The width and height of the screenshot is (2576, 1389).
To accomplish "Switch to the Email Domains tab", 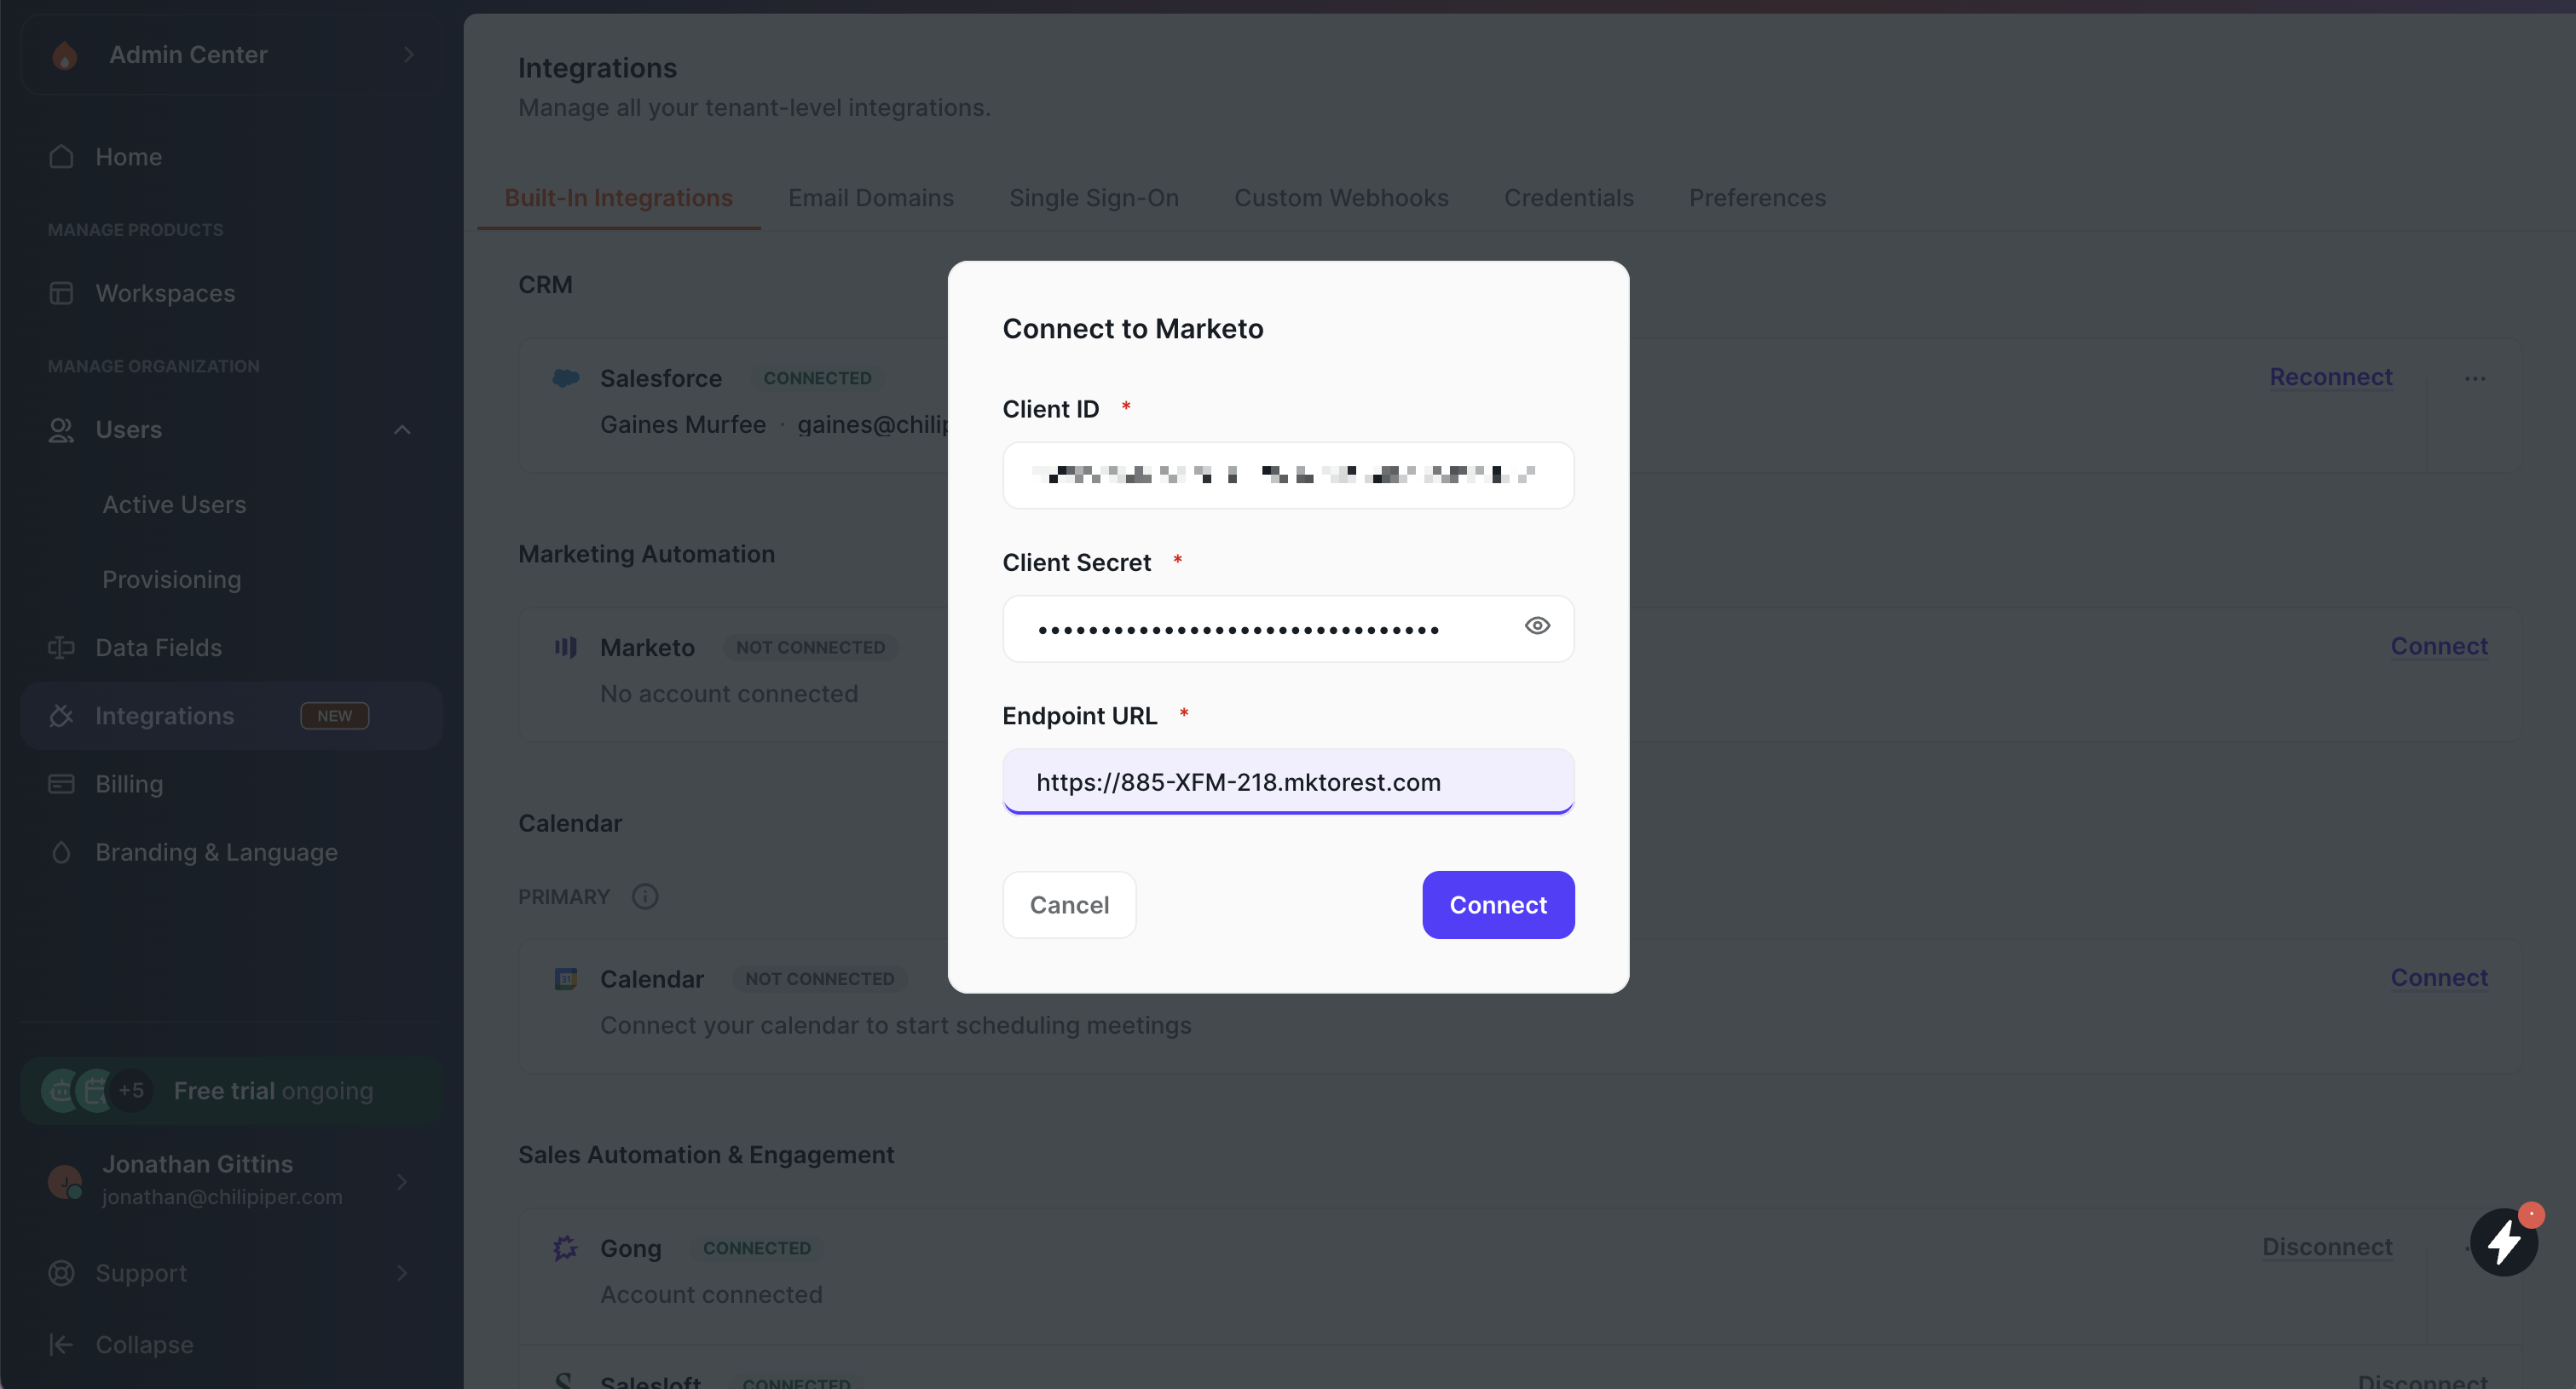I will [x=870, y=198].
